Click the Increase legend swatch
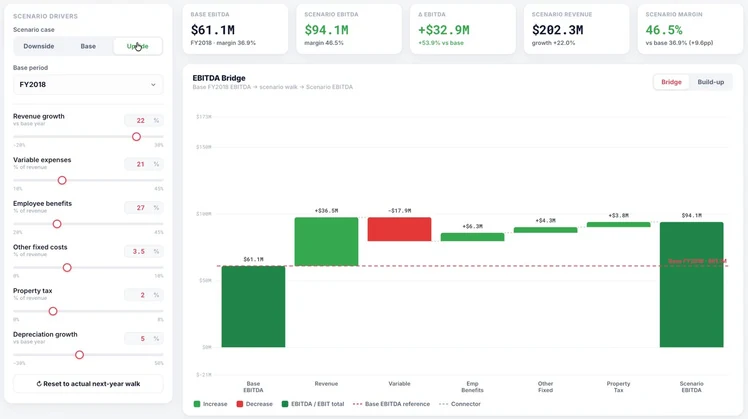Screen dimensions: 748x419 click(x=197, y=404)
